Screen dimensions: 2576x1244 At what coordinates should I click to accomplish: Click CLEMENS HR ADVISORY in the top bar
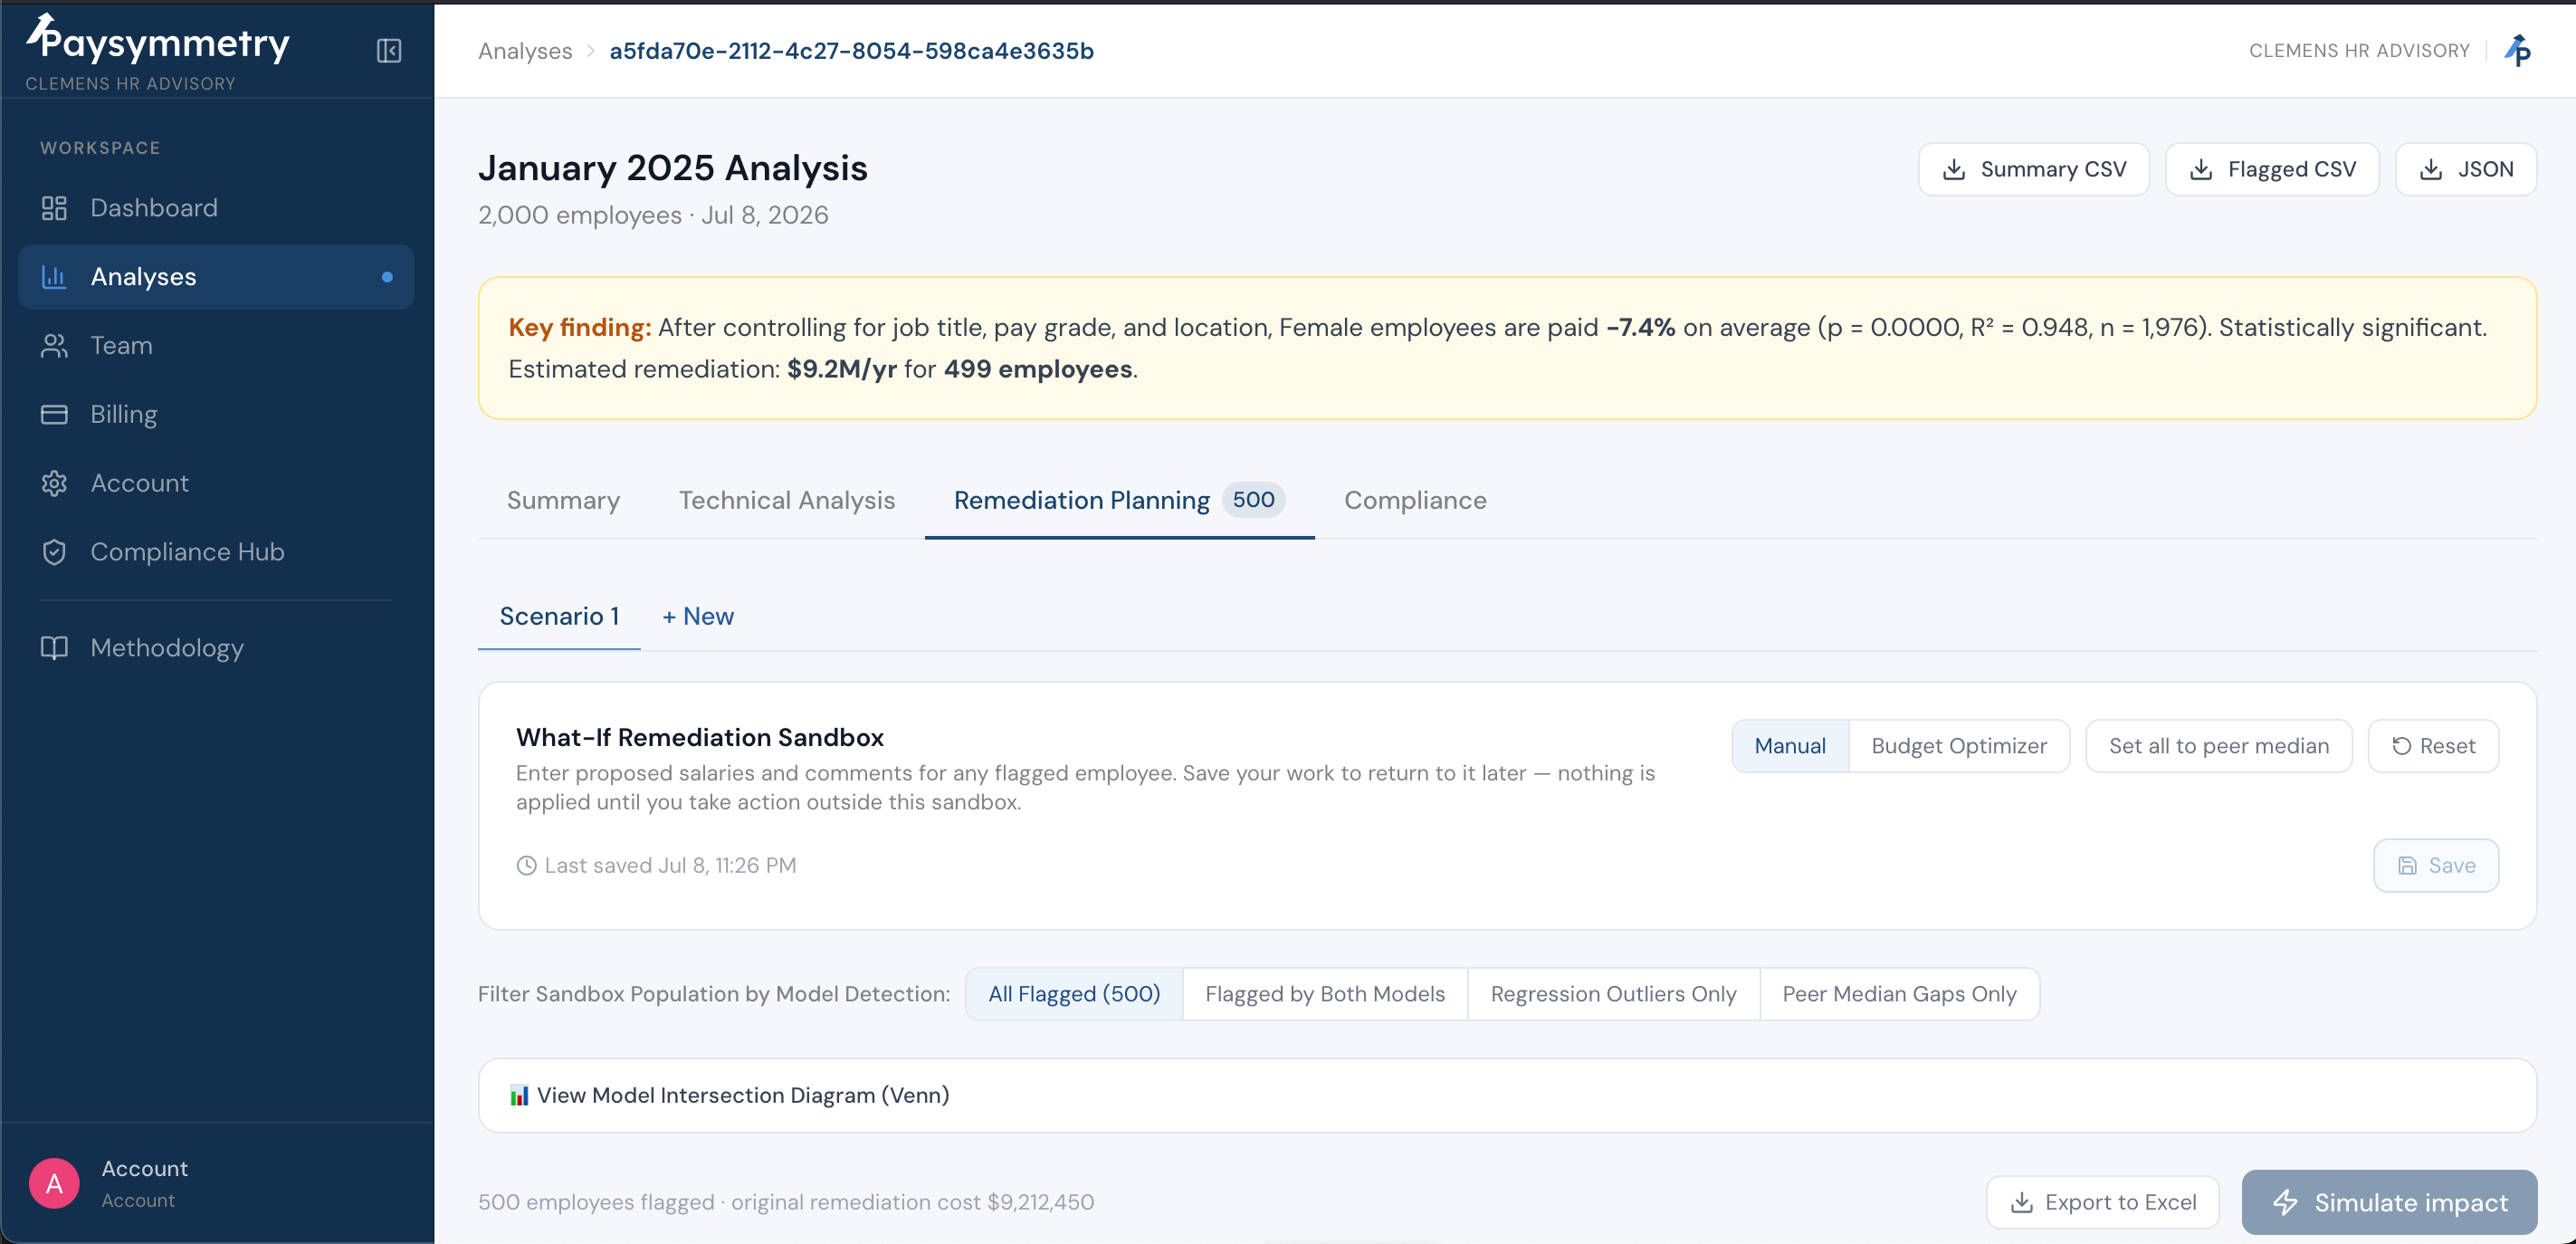point(2359,50)
